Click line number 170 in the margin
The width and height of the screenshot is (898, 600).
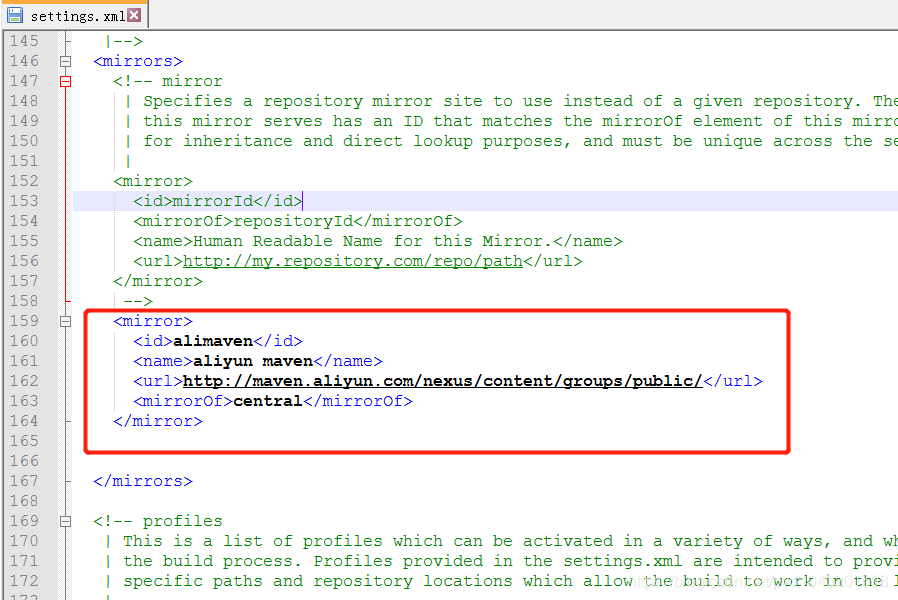click(24, 541)
